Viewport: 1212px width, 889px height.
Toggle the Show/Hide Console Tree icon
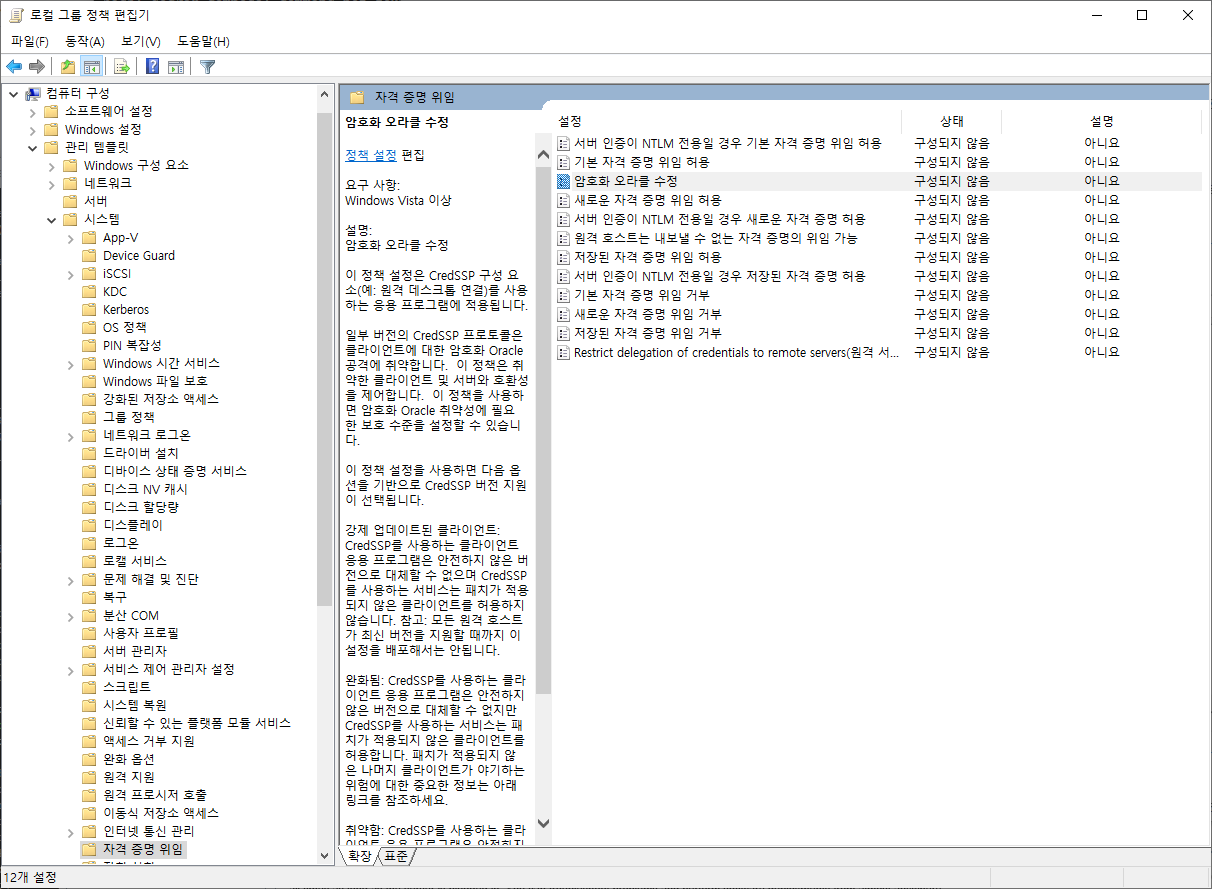91,67
